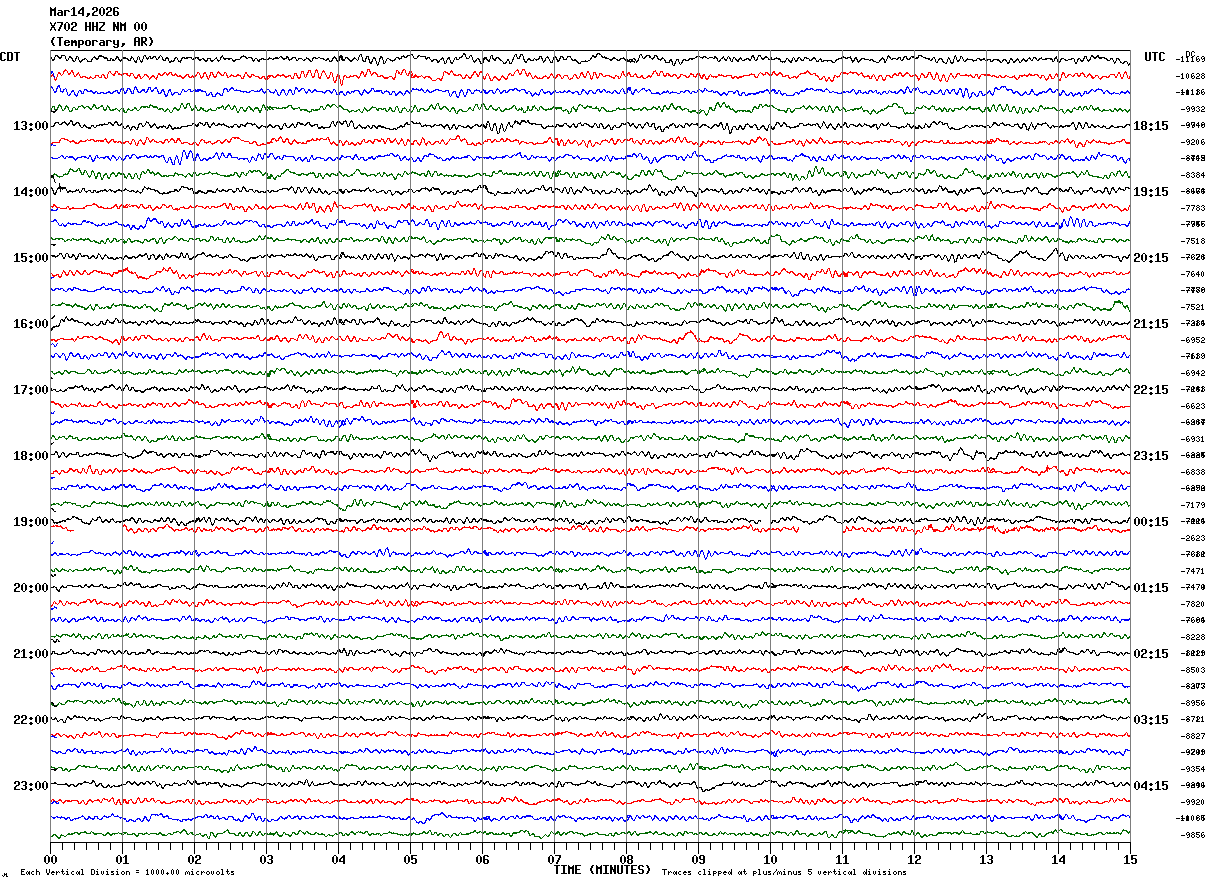Click the vertical division microvolts footnote
1210x886 pixels.
point(127,873)
